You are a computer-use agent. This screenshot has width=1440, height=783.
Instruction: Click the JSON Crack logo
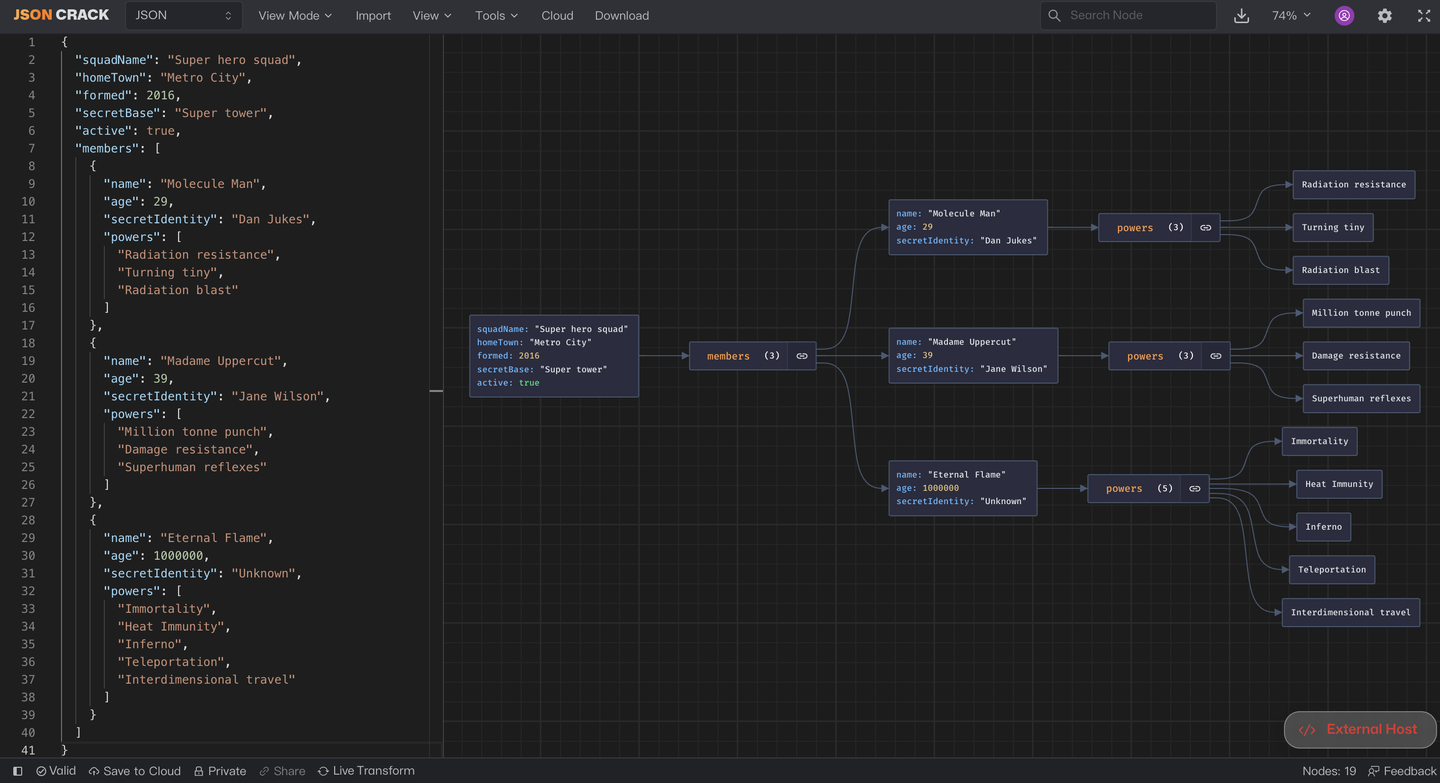[x=61, y=15]
